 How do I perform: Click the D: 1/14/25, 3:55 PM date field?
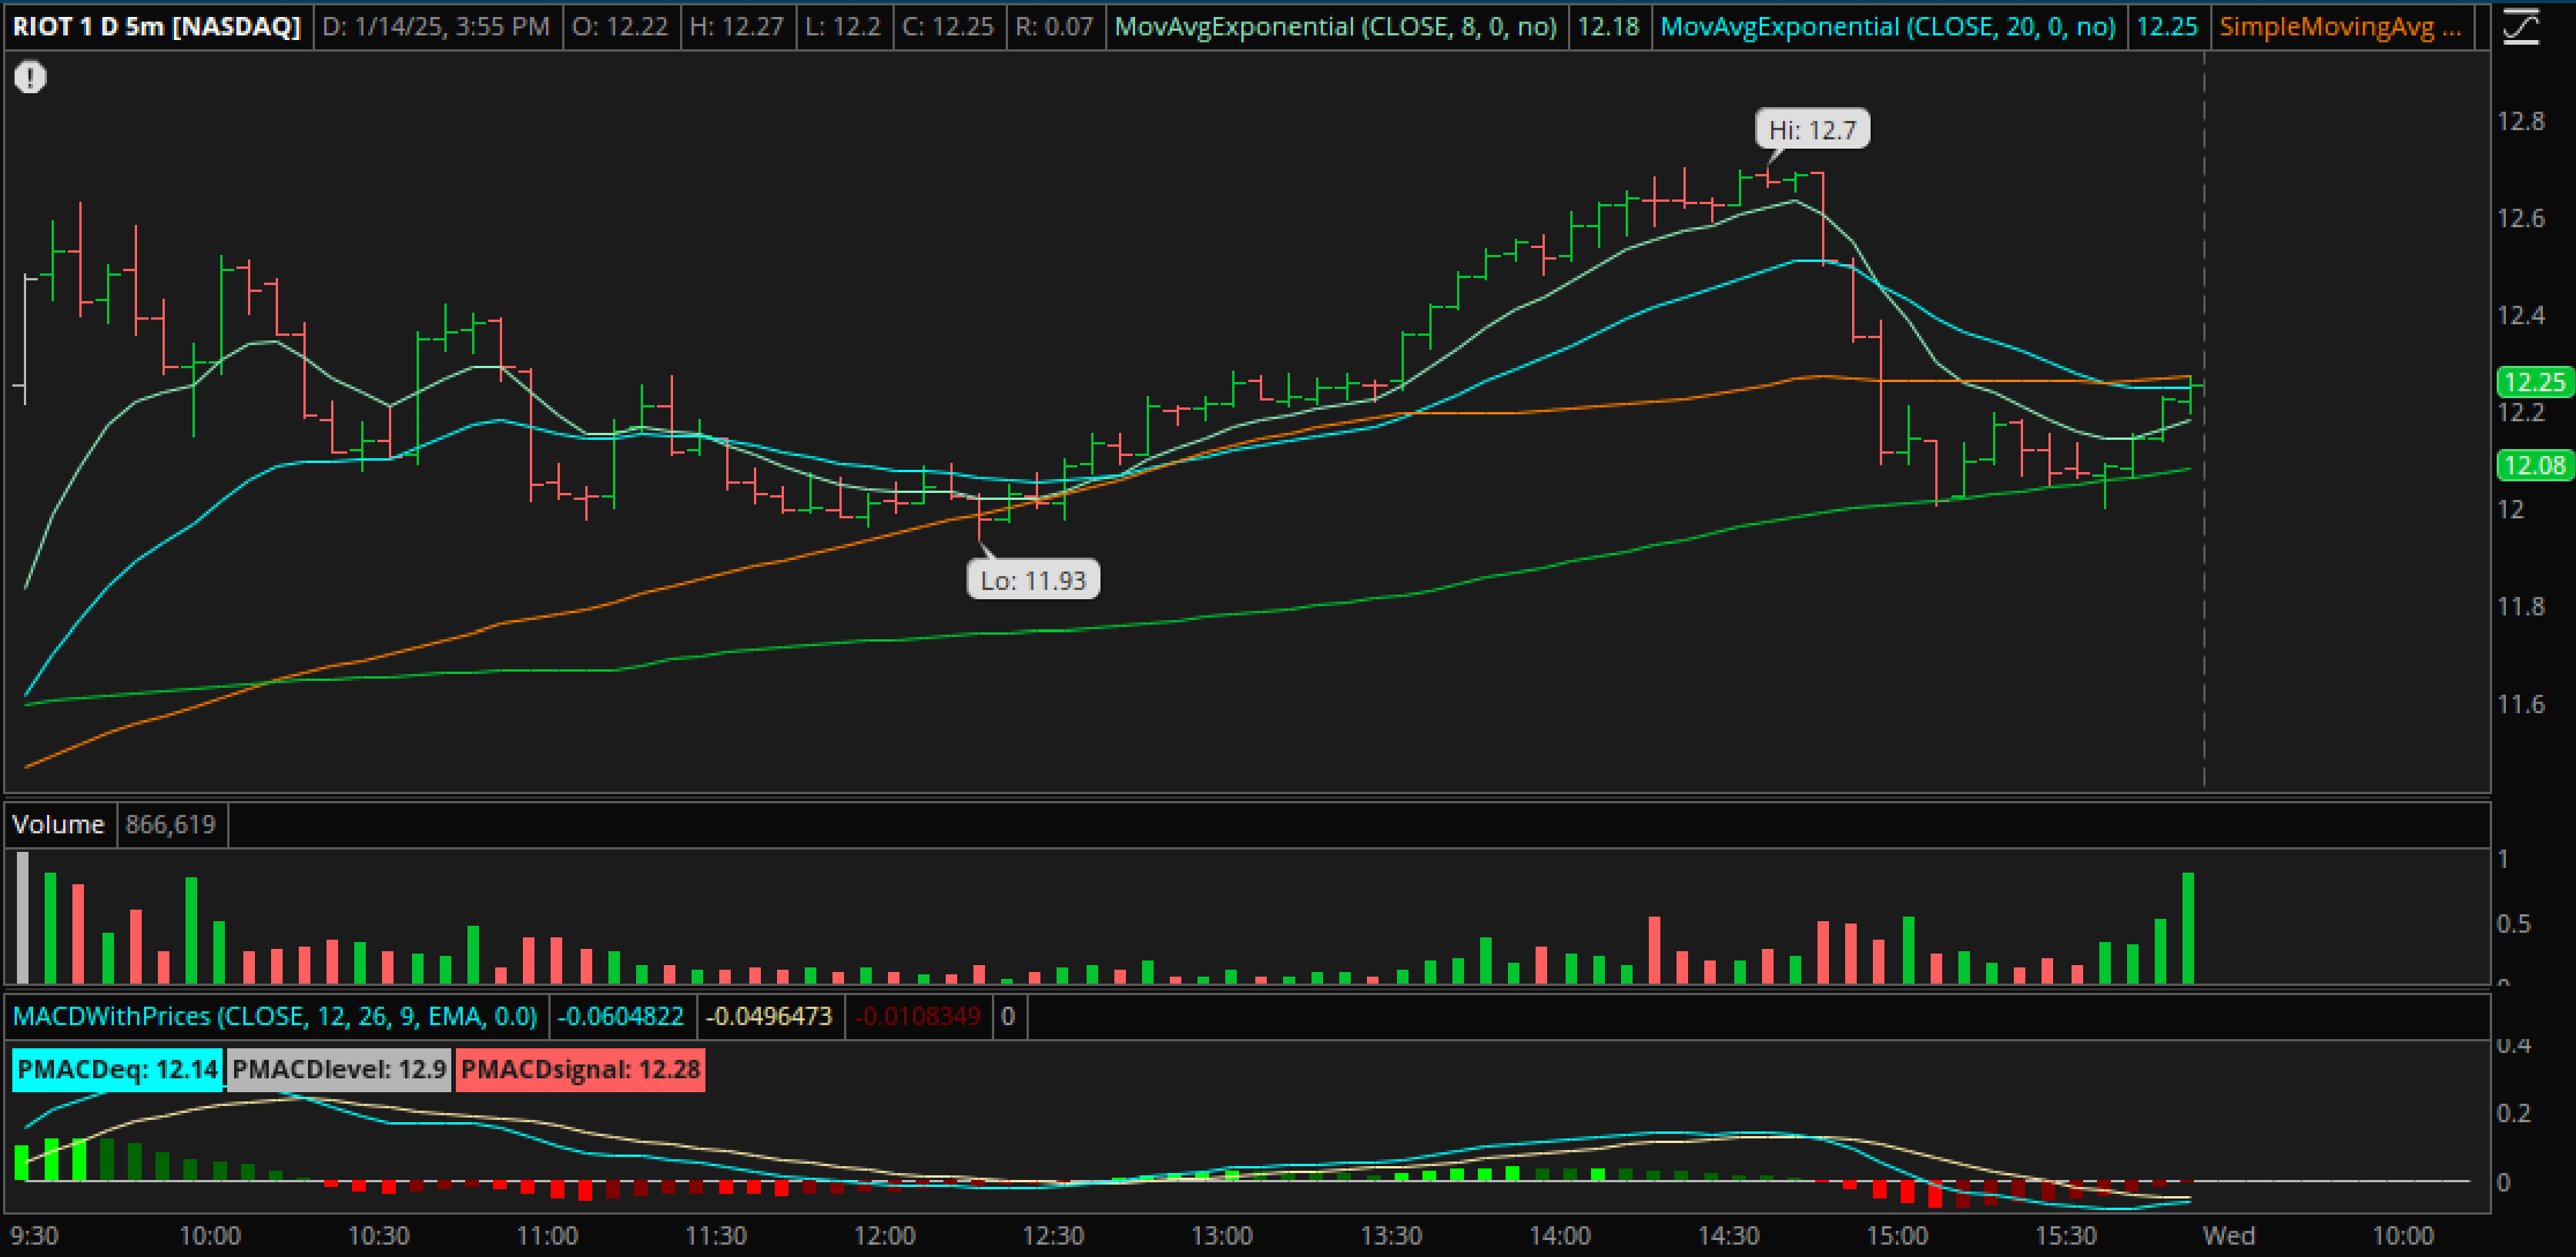click(436, 26)
